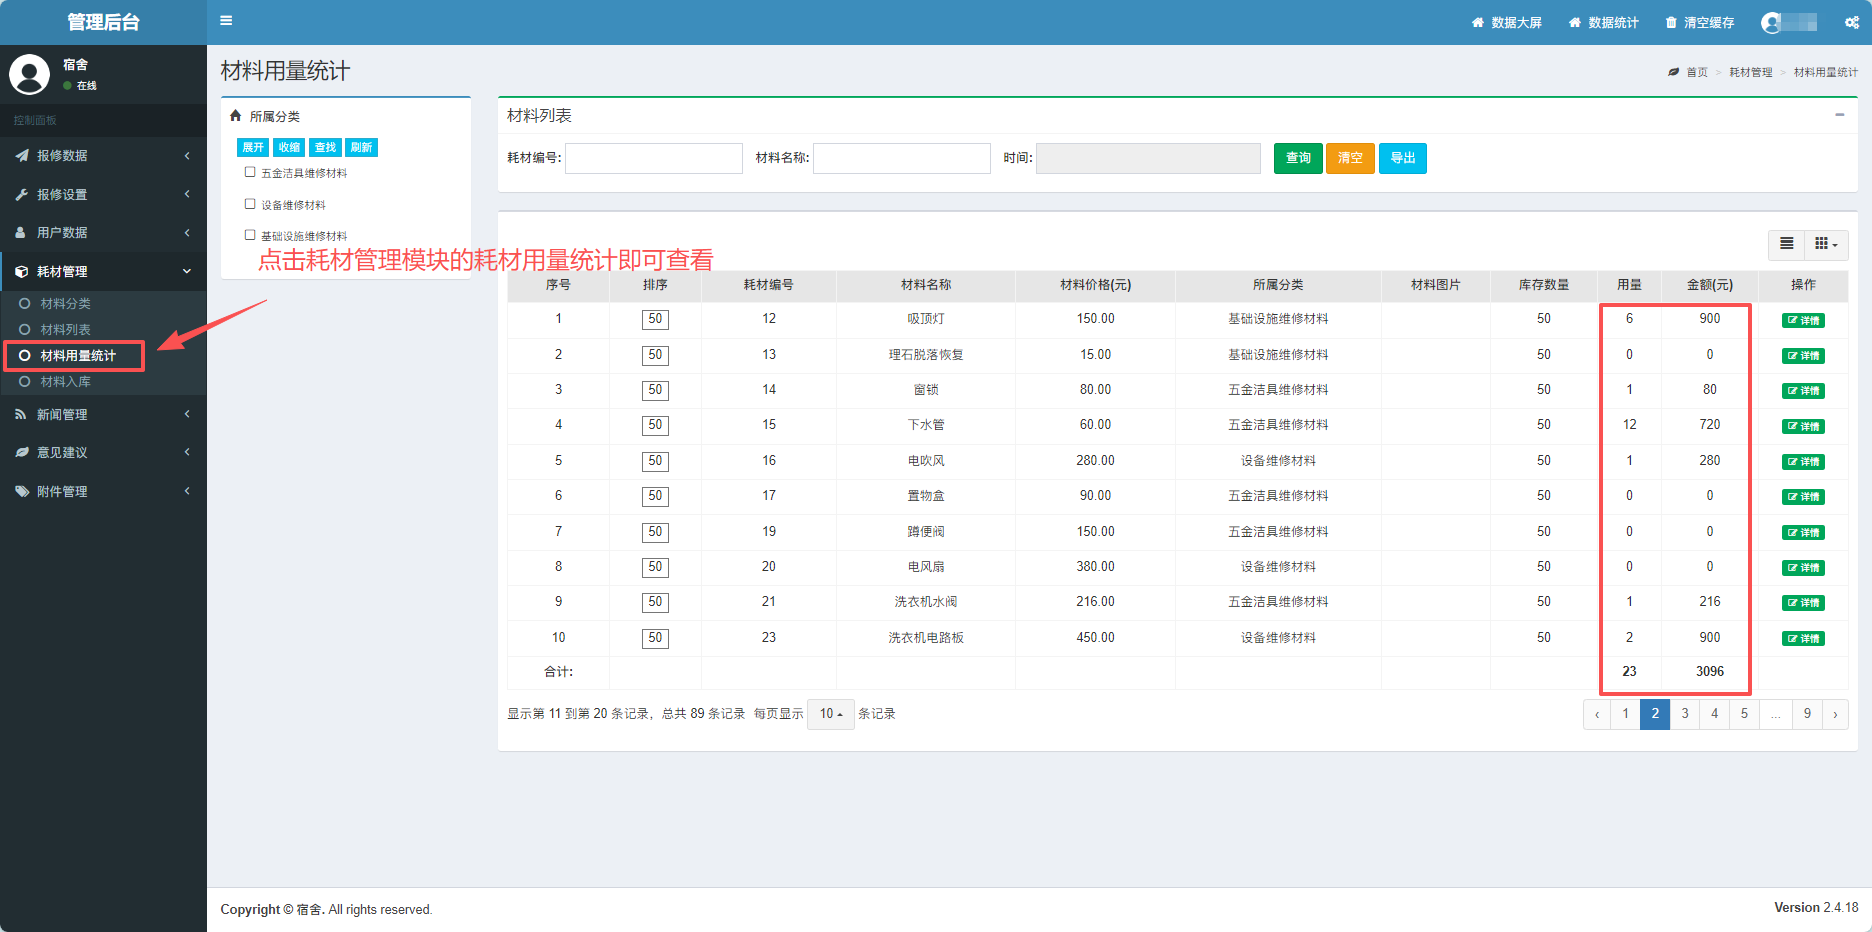Click the hamburger sidebar toggle icon
The image size is (1872, 932).
(x=226, y=21)
